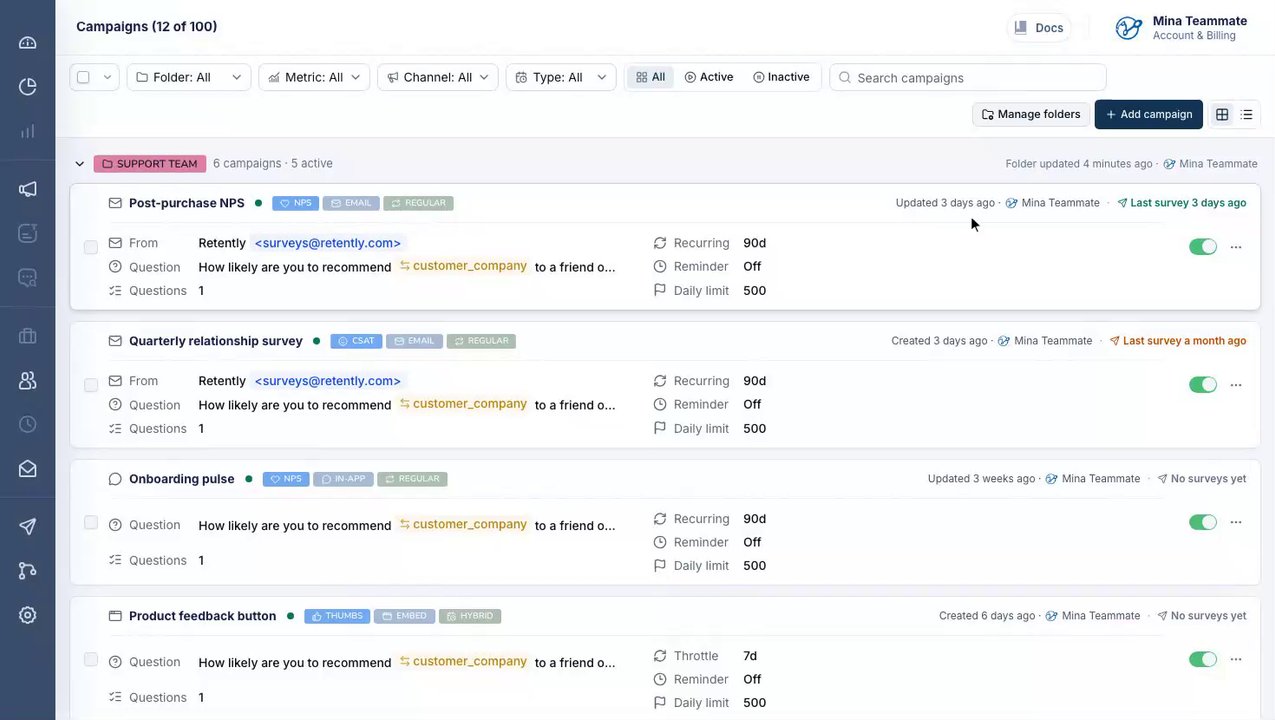Screen dimensions: 1275x720
Task: Open the Type: All dropdown
Action: 561,77
